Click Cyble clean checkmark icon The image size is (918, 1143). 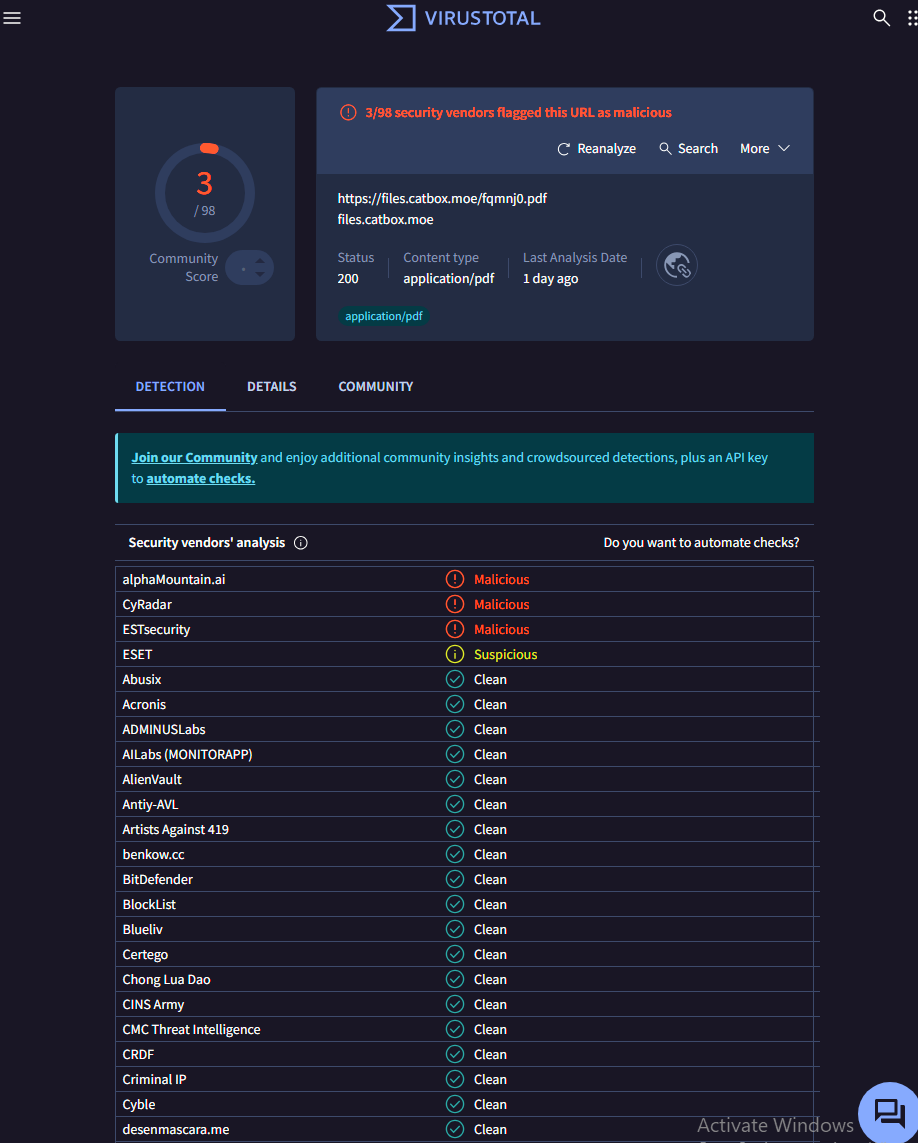pos(455,1104)
